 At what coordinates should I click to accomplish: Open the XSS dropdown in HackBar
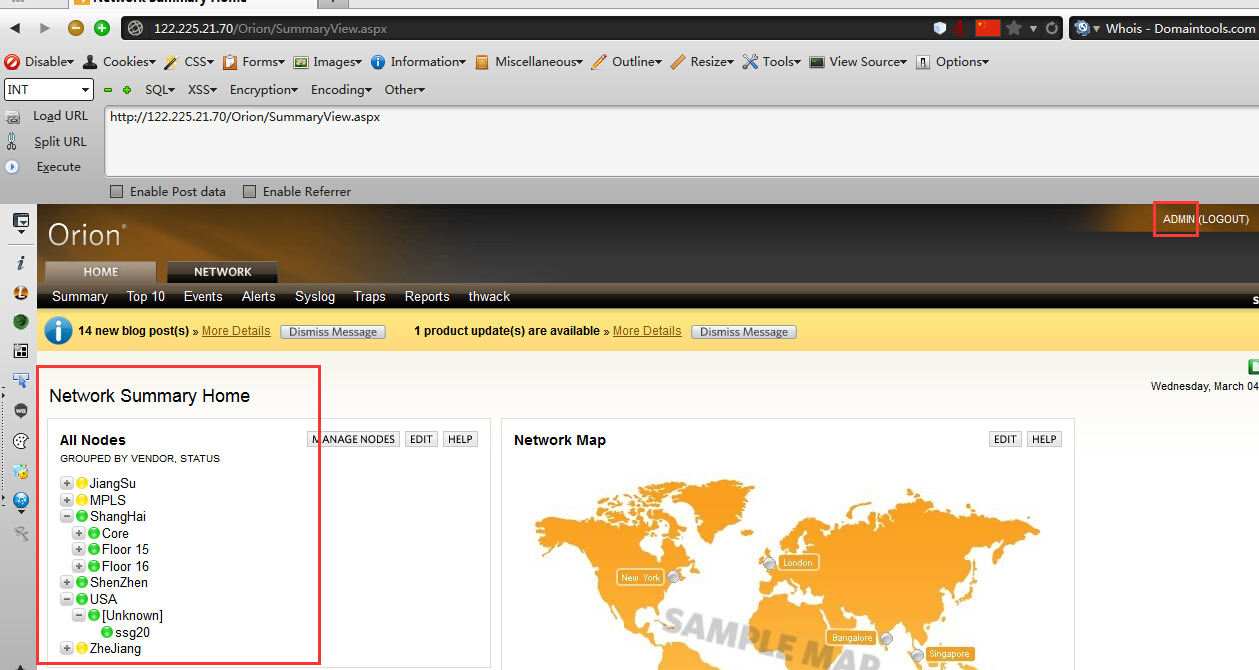coord(203,90)
